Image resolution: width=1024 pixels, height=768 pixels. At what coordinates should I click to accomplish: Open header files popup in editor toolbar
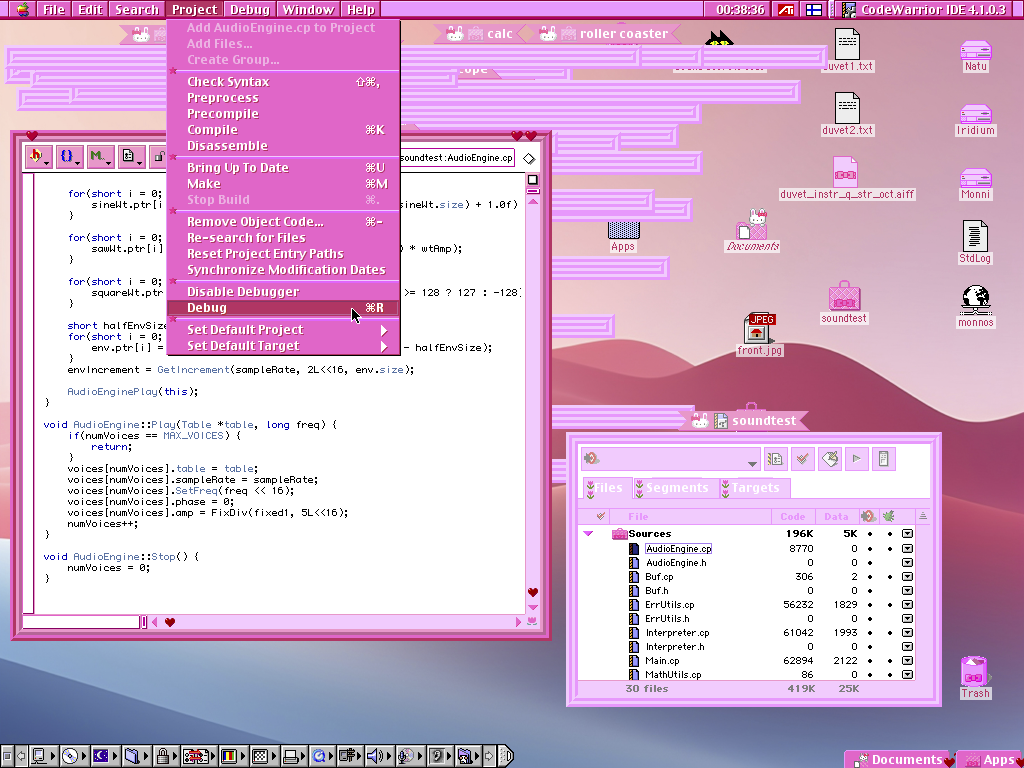tap(39, 156)
